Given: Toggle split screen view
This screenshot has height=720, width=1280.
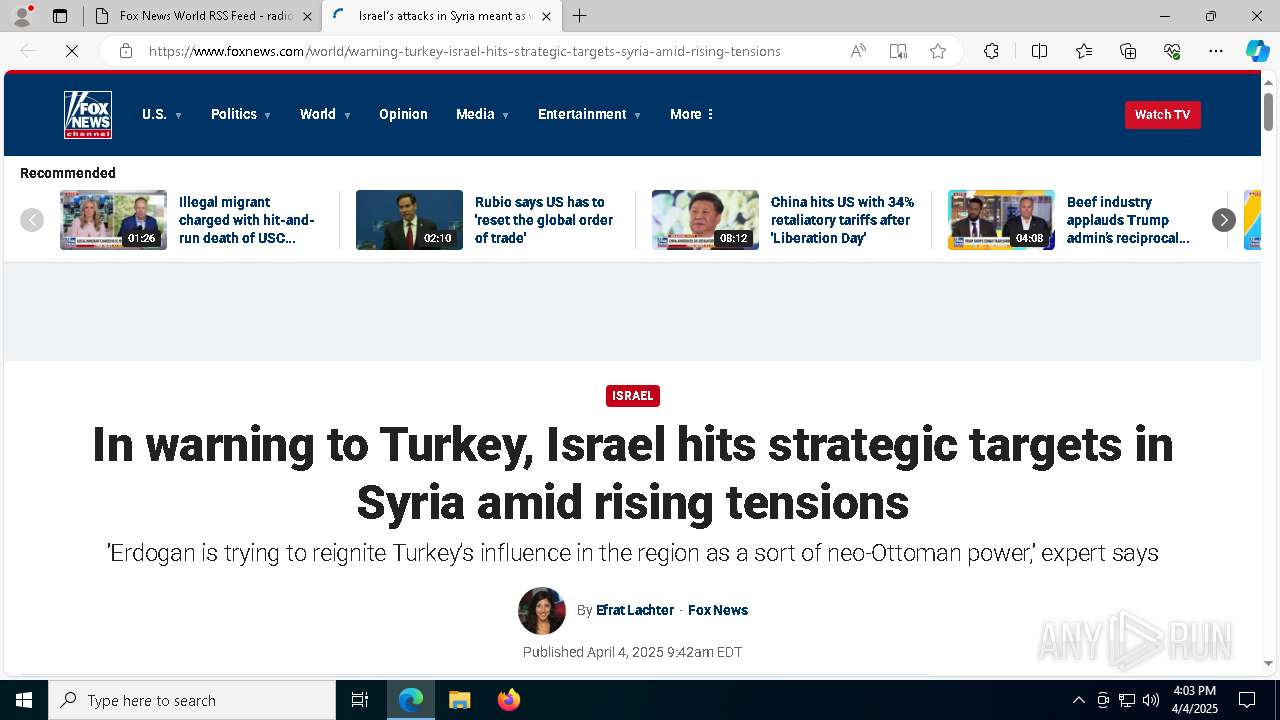Looking at the screenshot, I should pos(1039,51).
